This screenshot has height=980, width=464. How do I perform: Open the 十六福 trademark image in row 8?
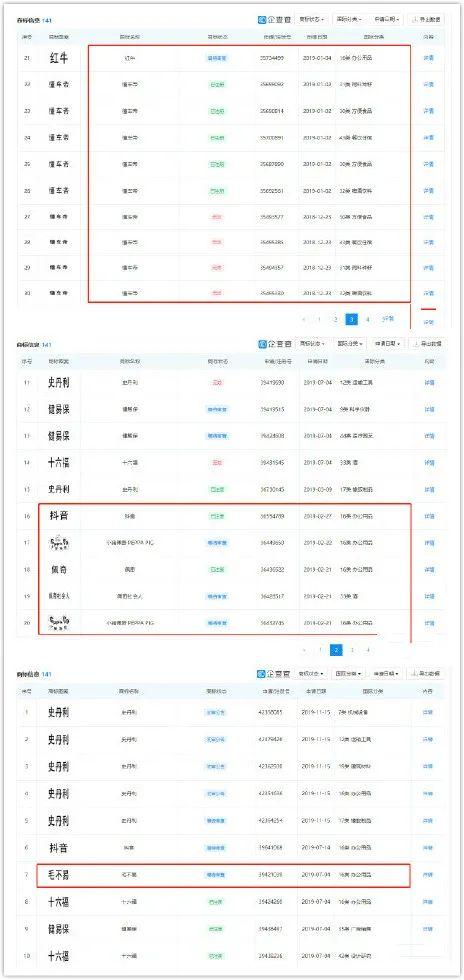click(x=58, y=902)
